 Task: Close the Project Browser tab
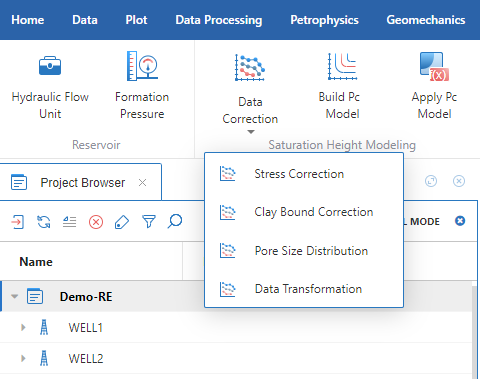click(x=142, y=182)
